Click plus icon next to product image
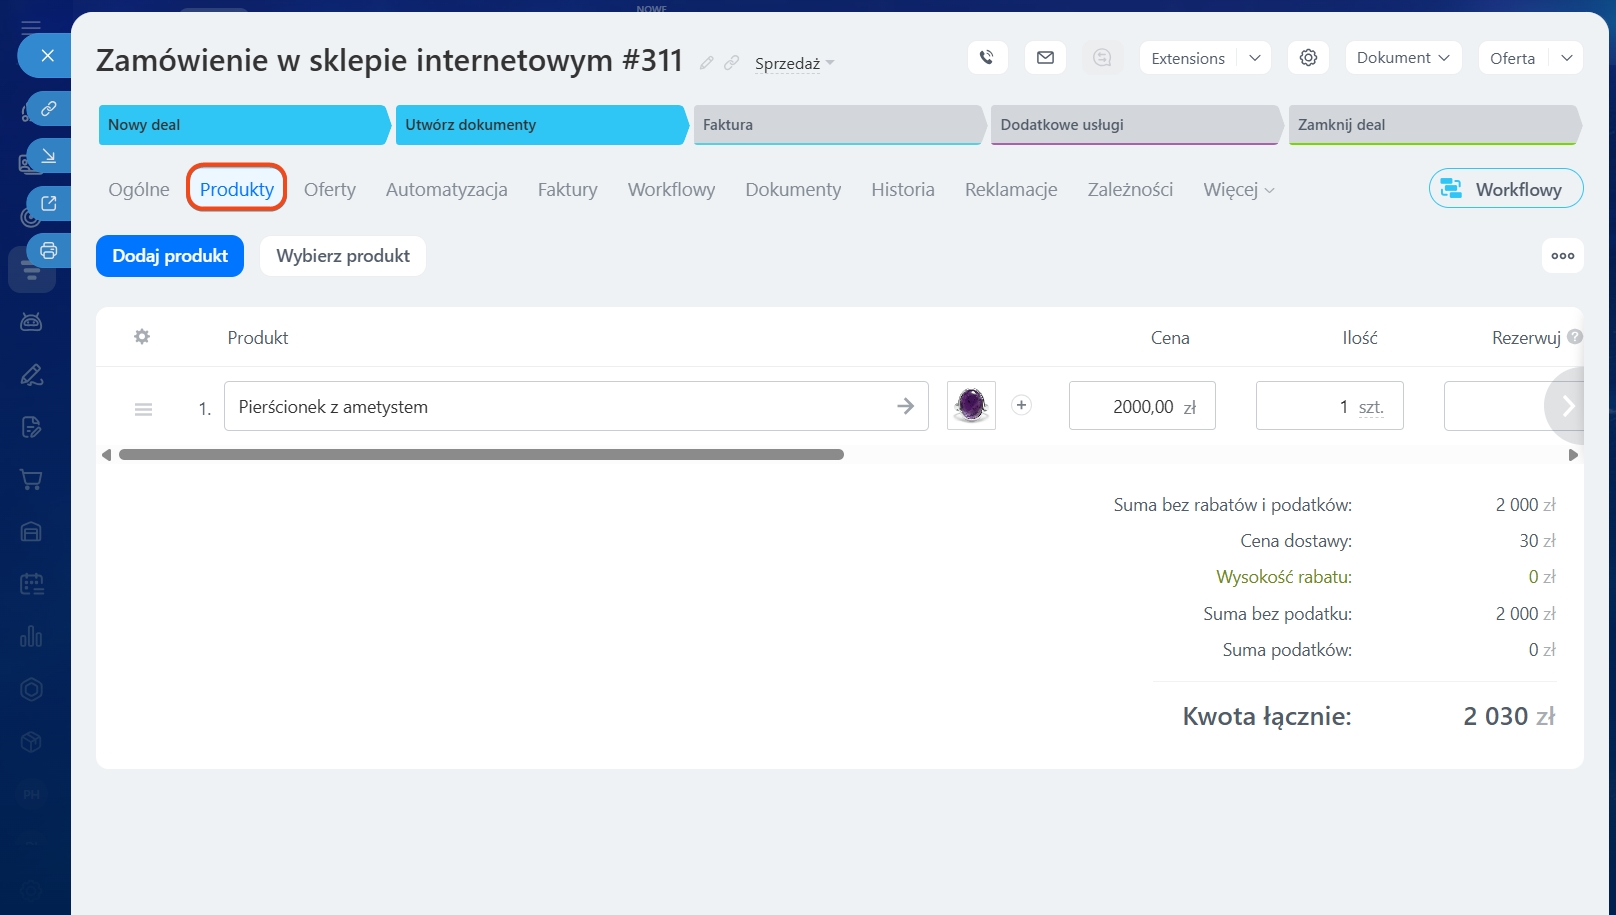The image size is (1616, 915). click(x=1021, y=405)
